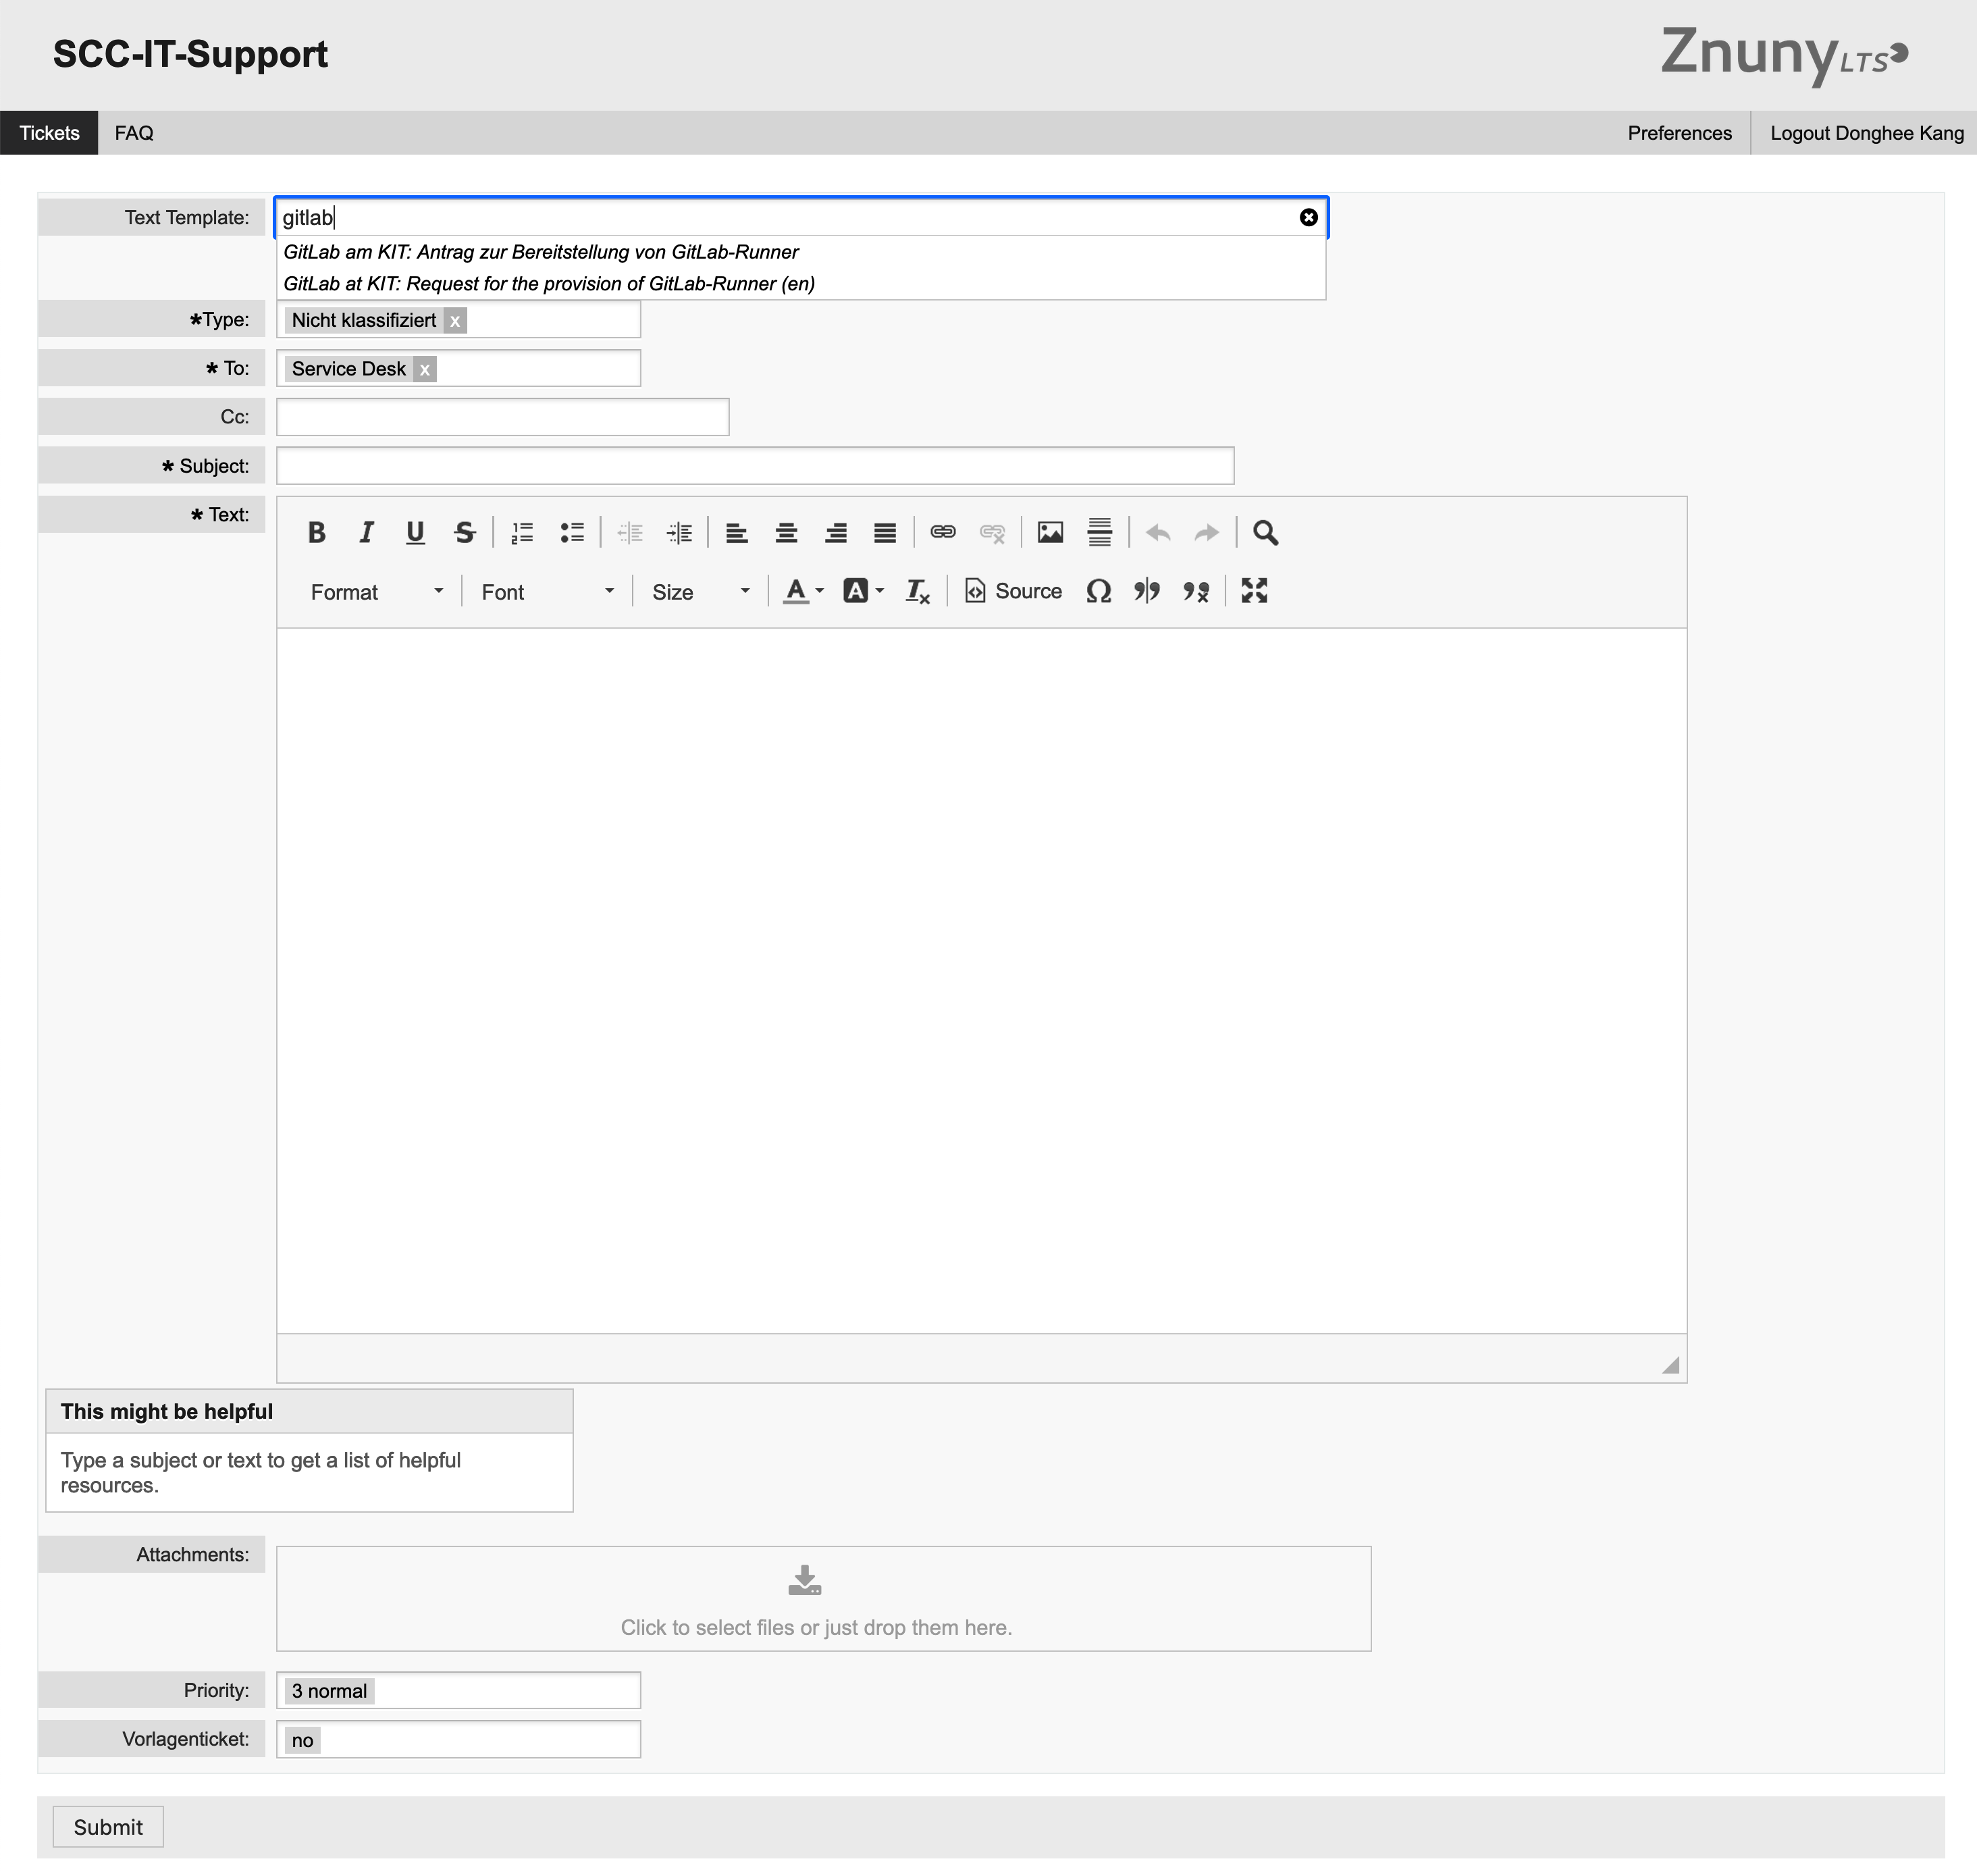This screenshot has width=1977, height=1876.
Task: Insert a numbered list
Action: pyautogui.click(x=522, y=532)
